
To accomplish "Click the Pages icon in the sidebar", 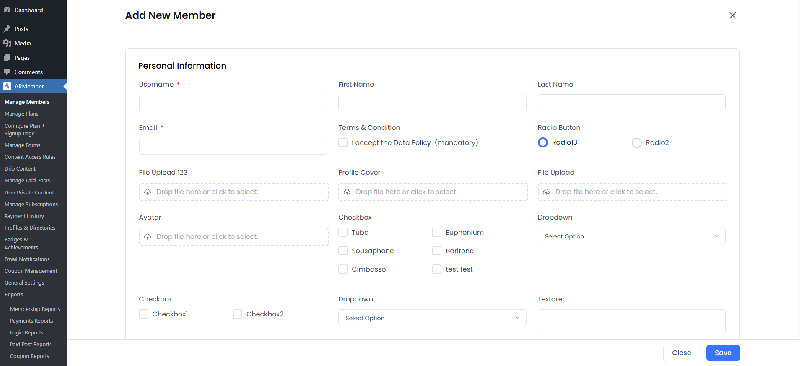I will [7, 58].
